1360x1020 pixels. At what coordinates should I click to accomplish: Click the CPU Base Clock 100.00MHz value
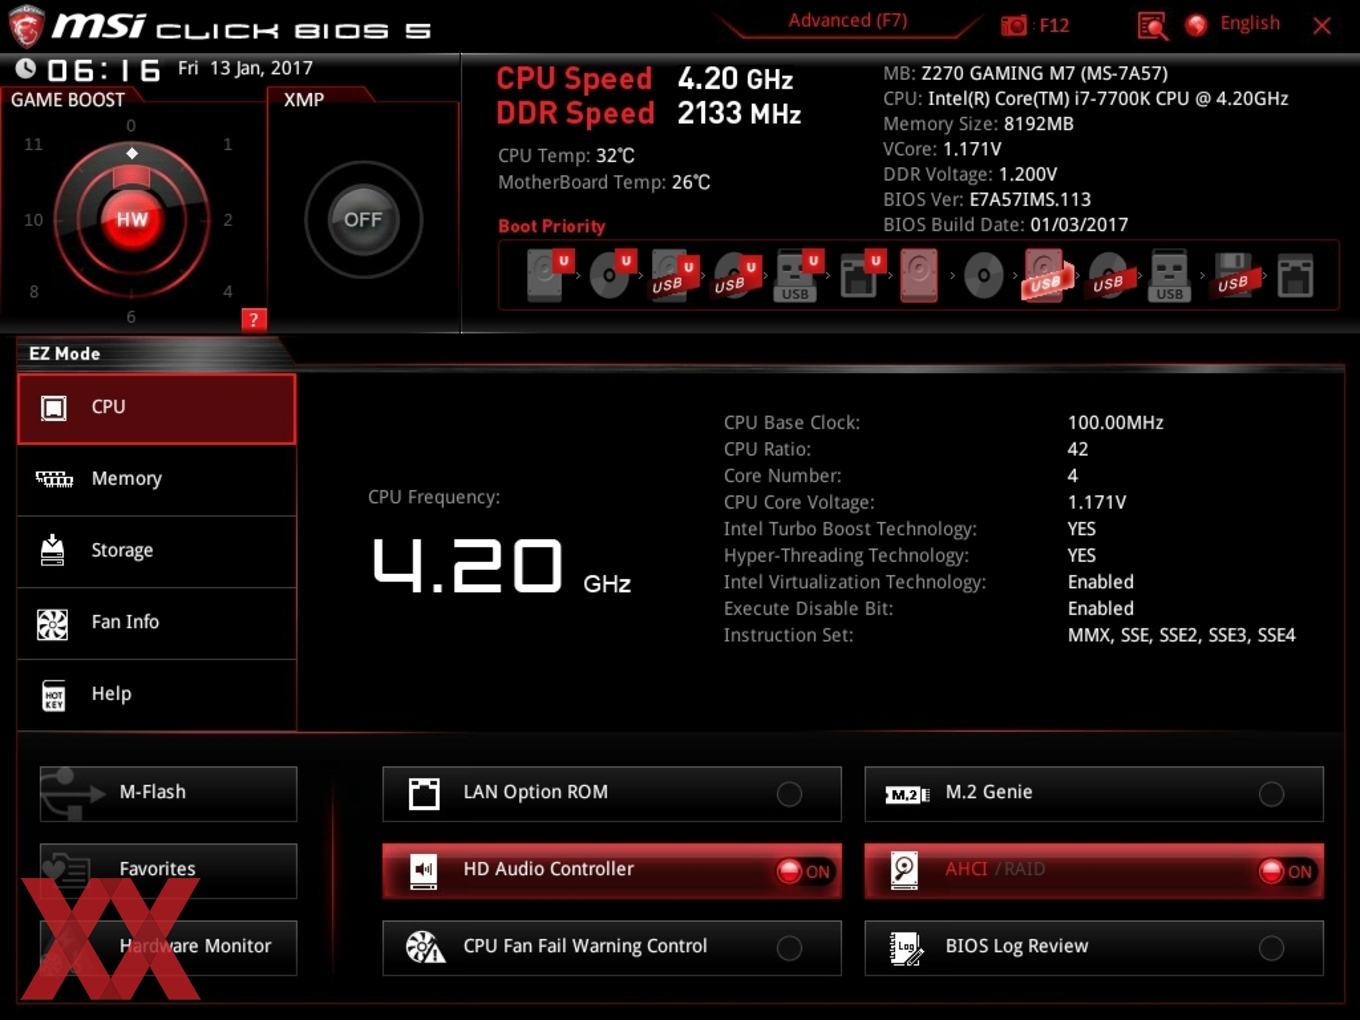[1115, 423]
